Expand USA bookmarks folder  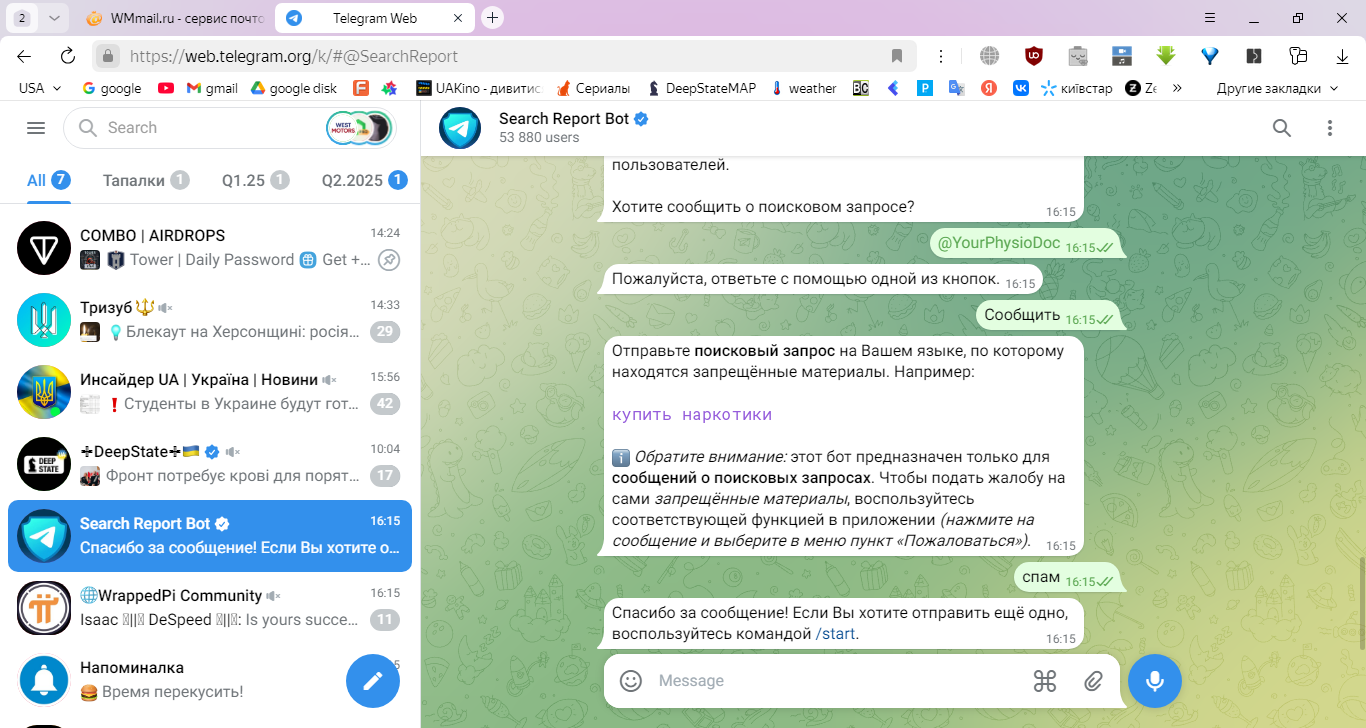40,88
